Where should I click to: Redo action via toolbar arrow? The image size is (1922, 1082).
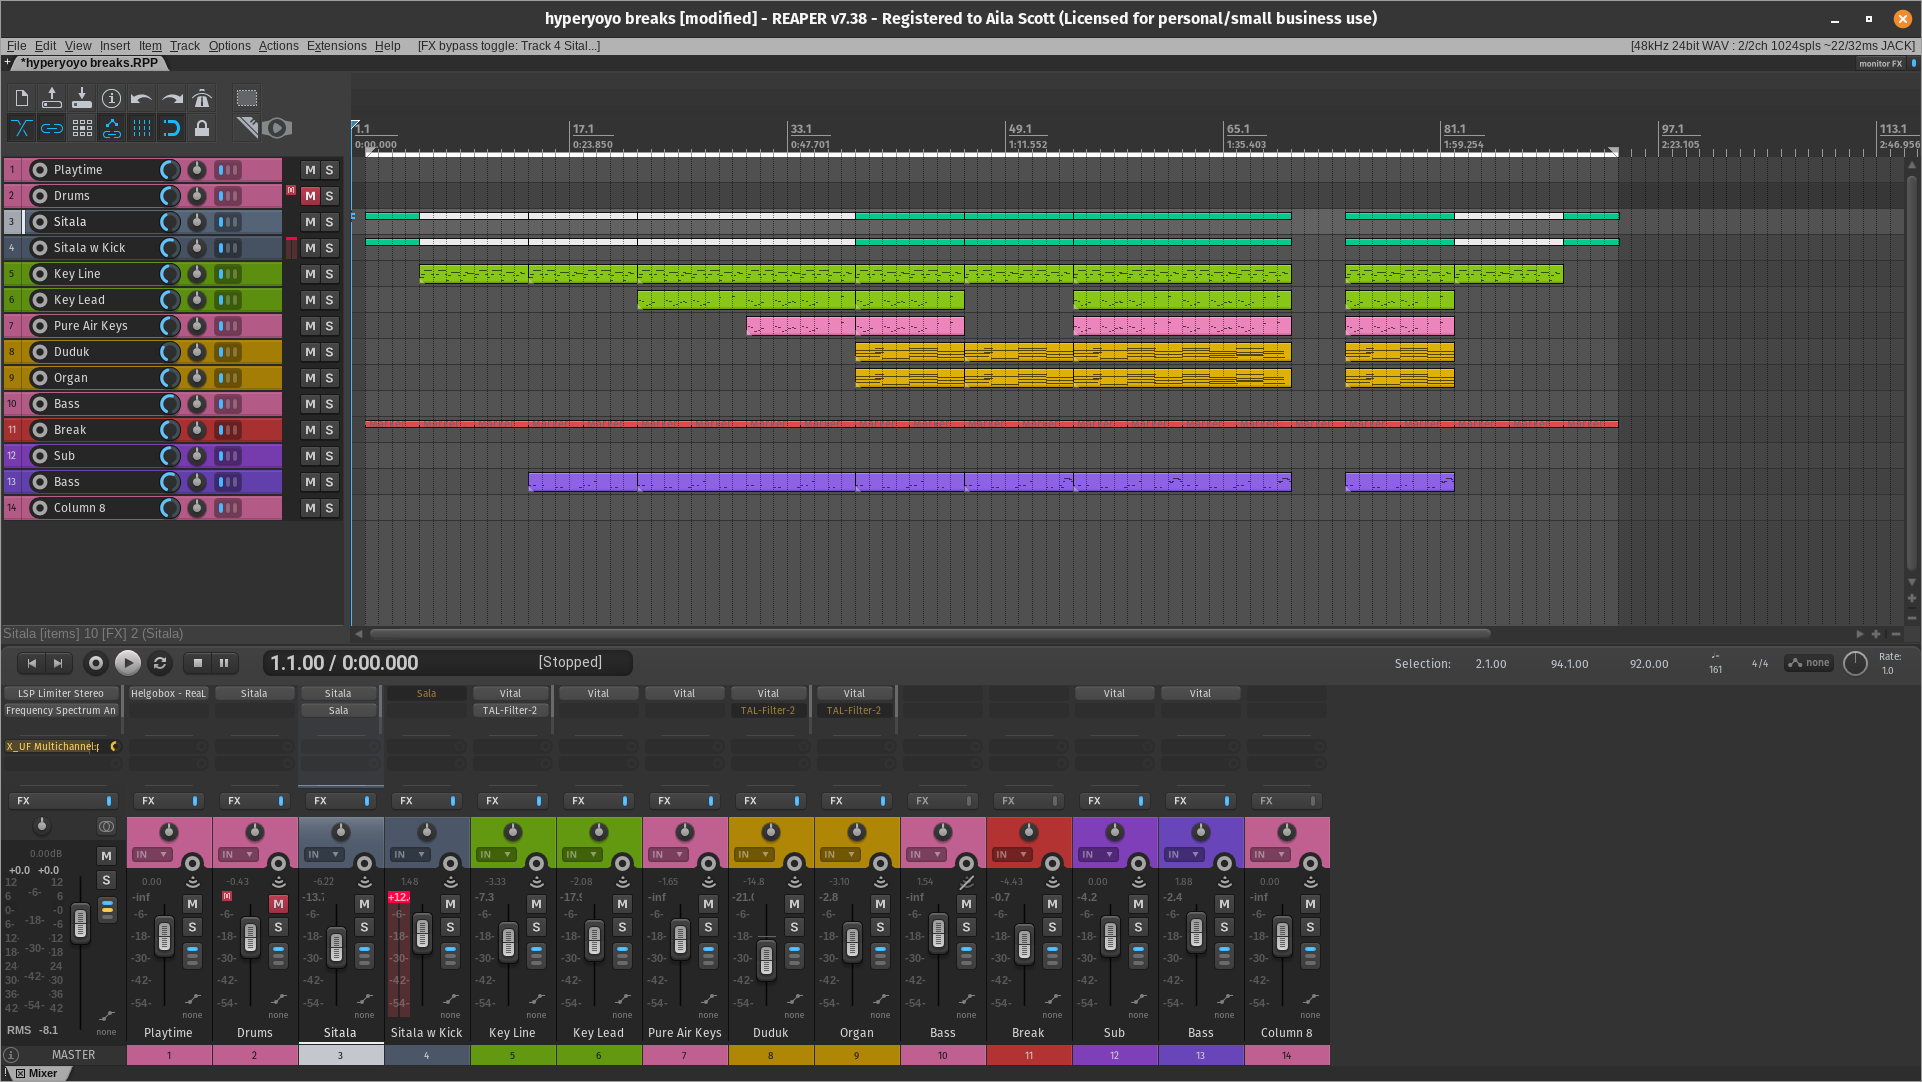click(x=172, y=98)
